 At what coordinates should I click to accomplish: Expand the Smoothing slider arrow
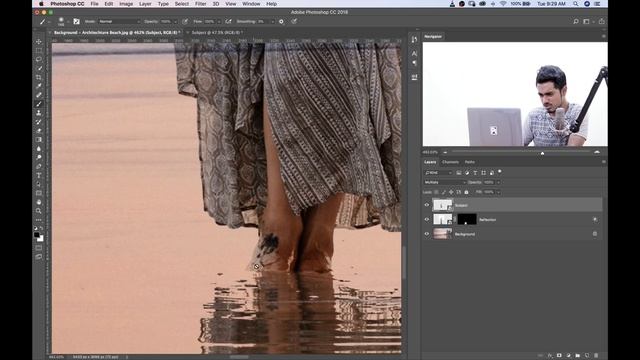tap(272, 21)
